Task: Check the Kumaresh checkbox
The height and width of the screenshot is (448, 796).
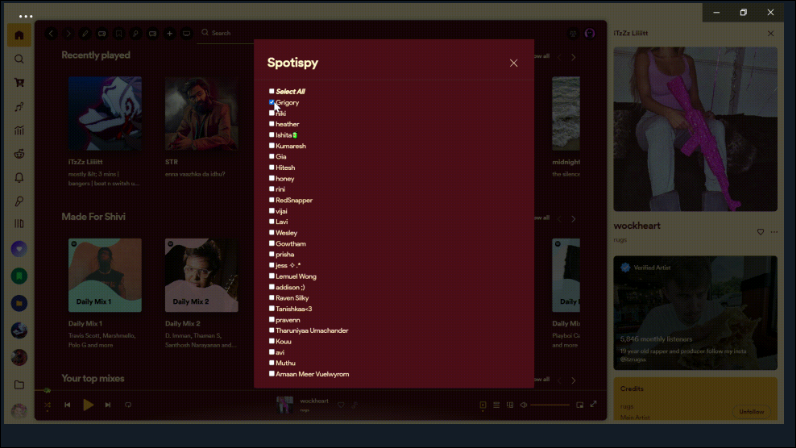Action: click(x=272, y=145)
